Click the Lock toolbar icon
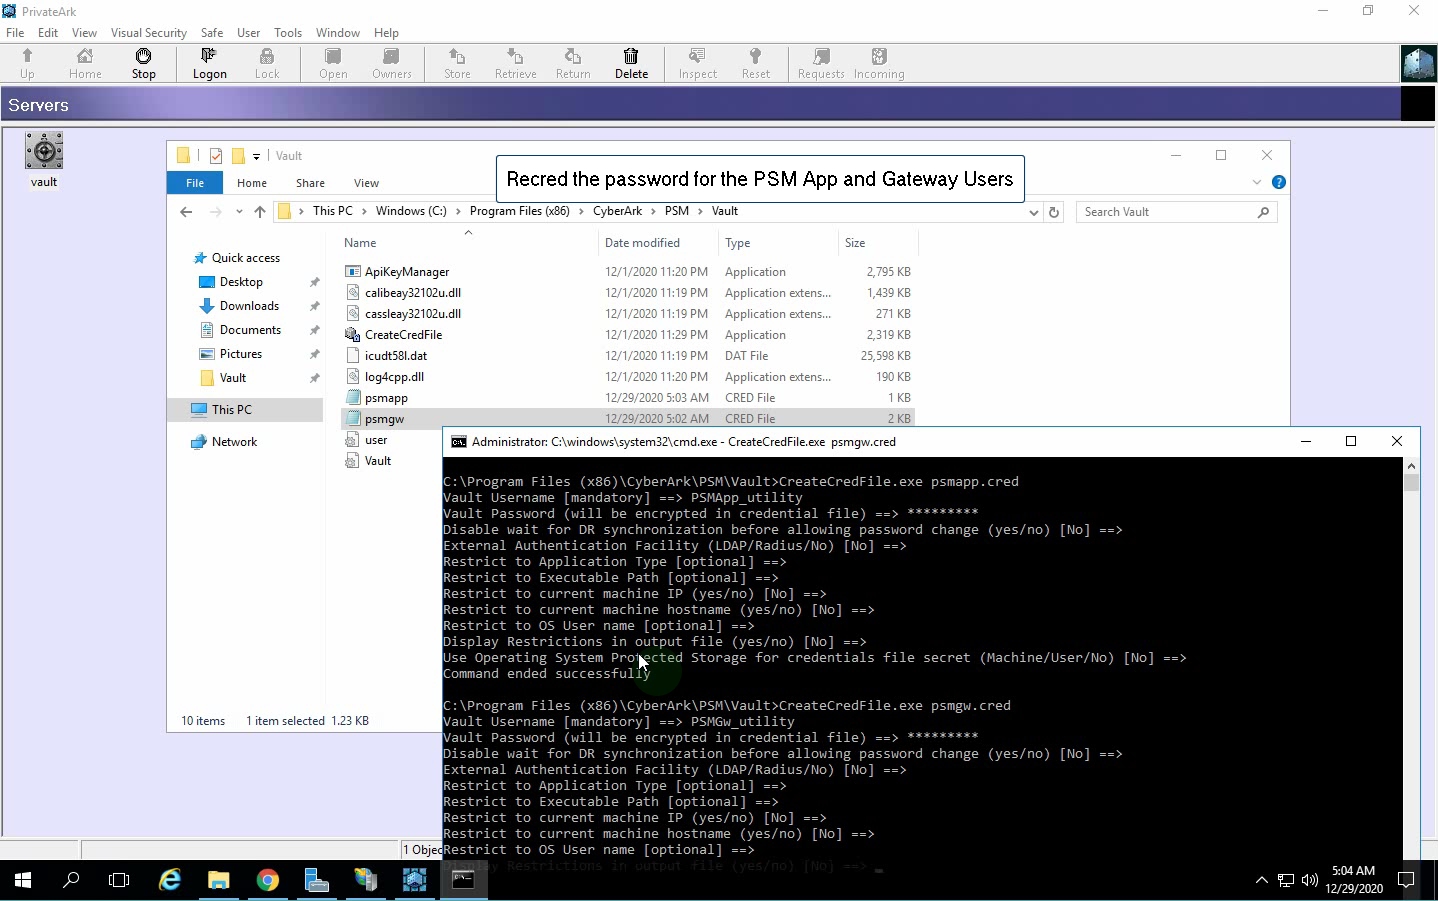Viewport: 1438px width, 901px height. [x=267, y=64]
